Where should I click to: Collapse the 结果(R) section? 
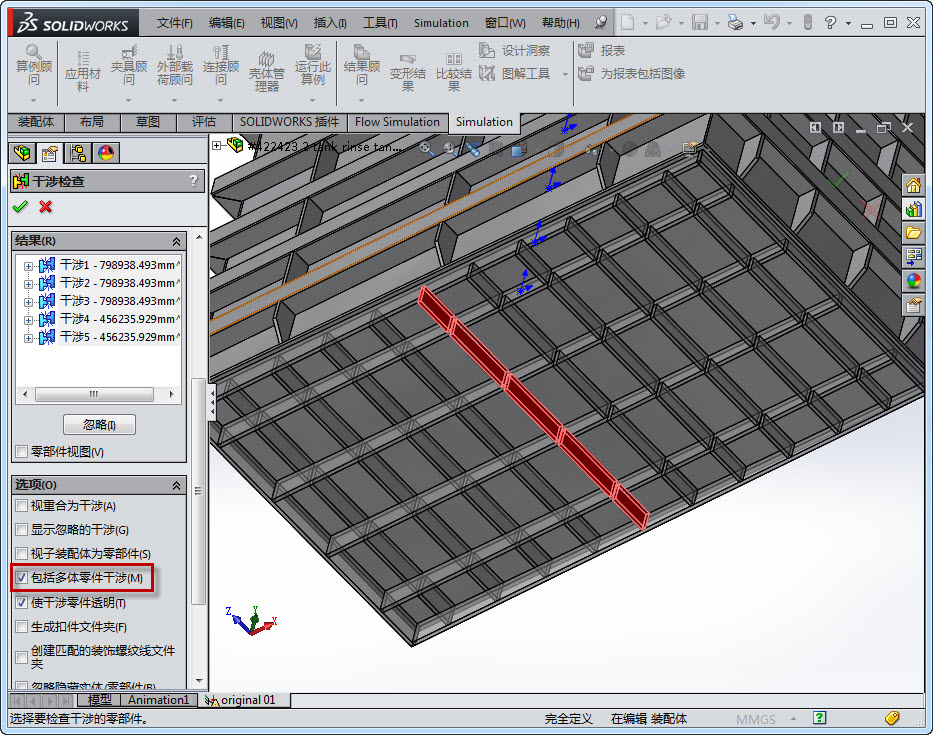(177, 241)
